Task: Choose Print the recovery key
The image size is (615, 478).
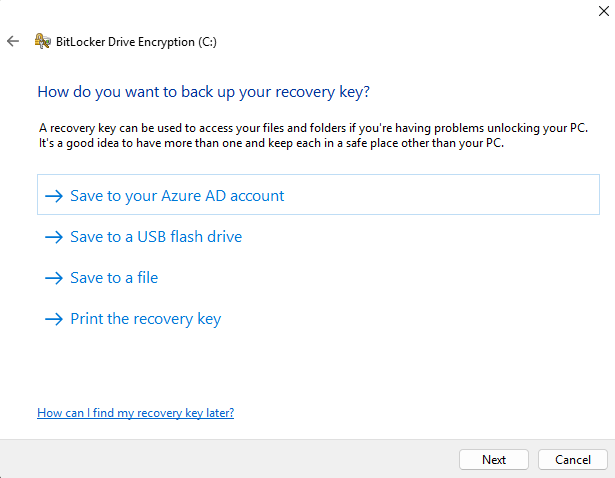Action: point(146,319)
